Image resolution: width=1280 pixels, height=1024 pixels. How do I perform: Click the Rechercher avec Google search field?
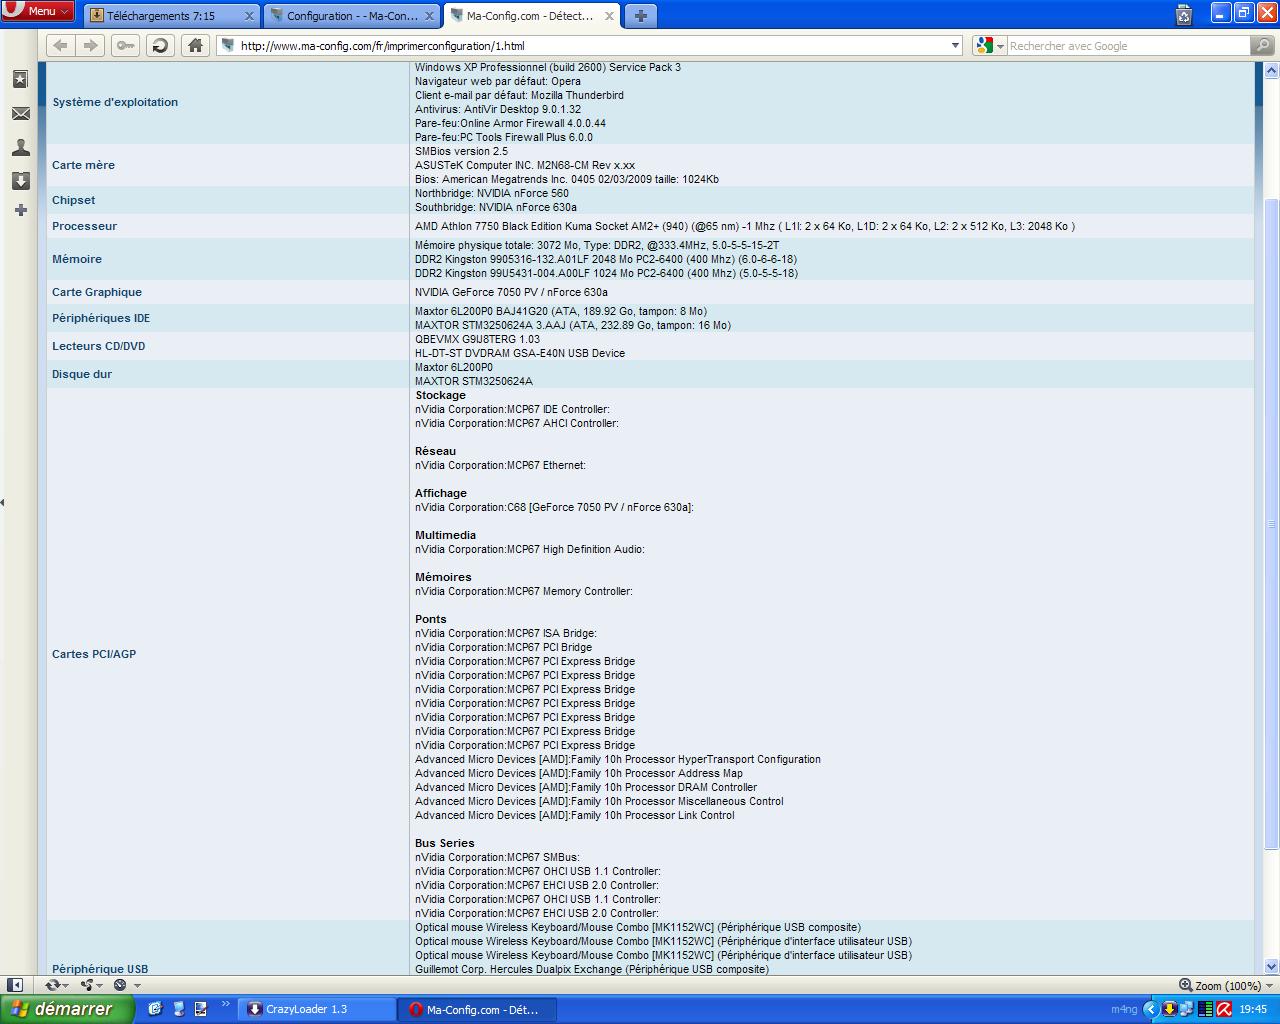coord(1127,45)
